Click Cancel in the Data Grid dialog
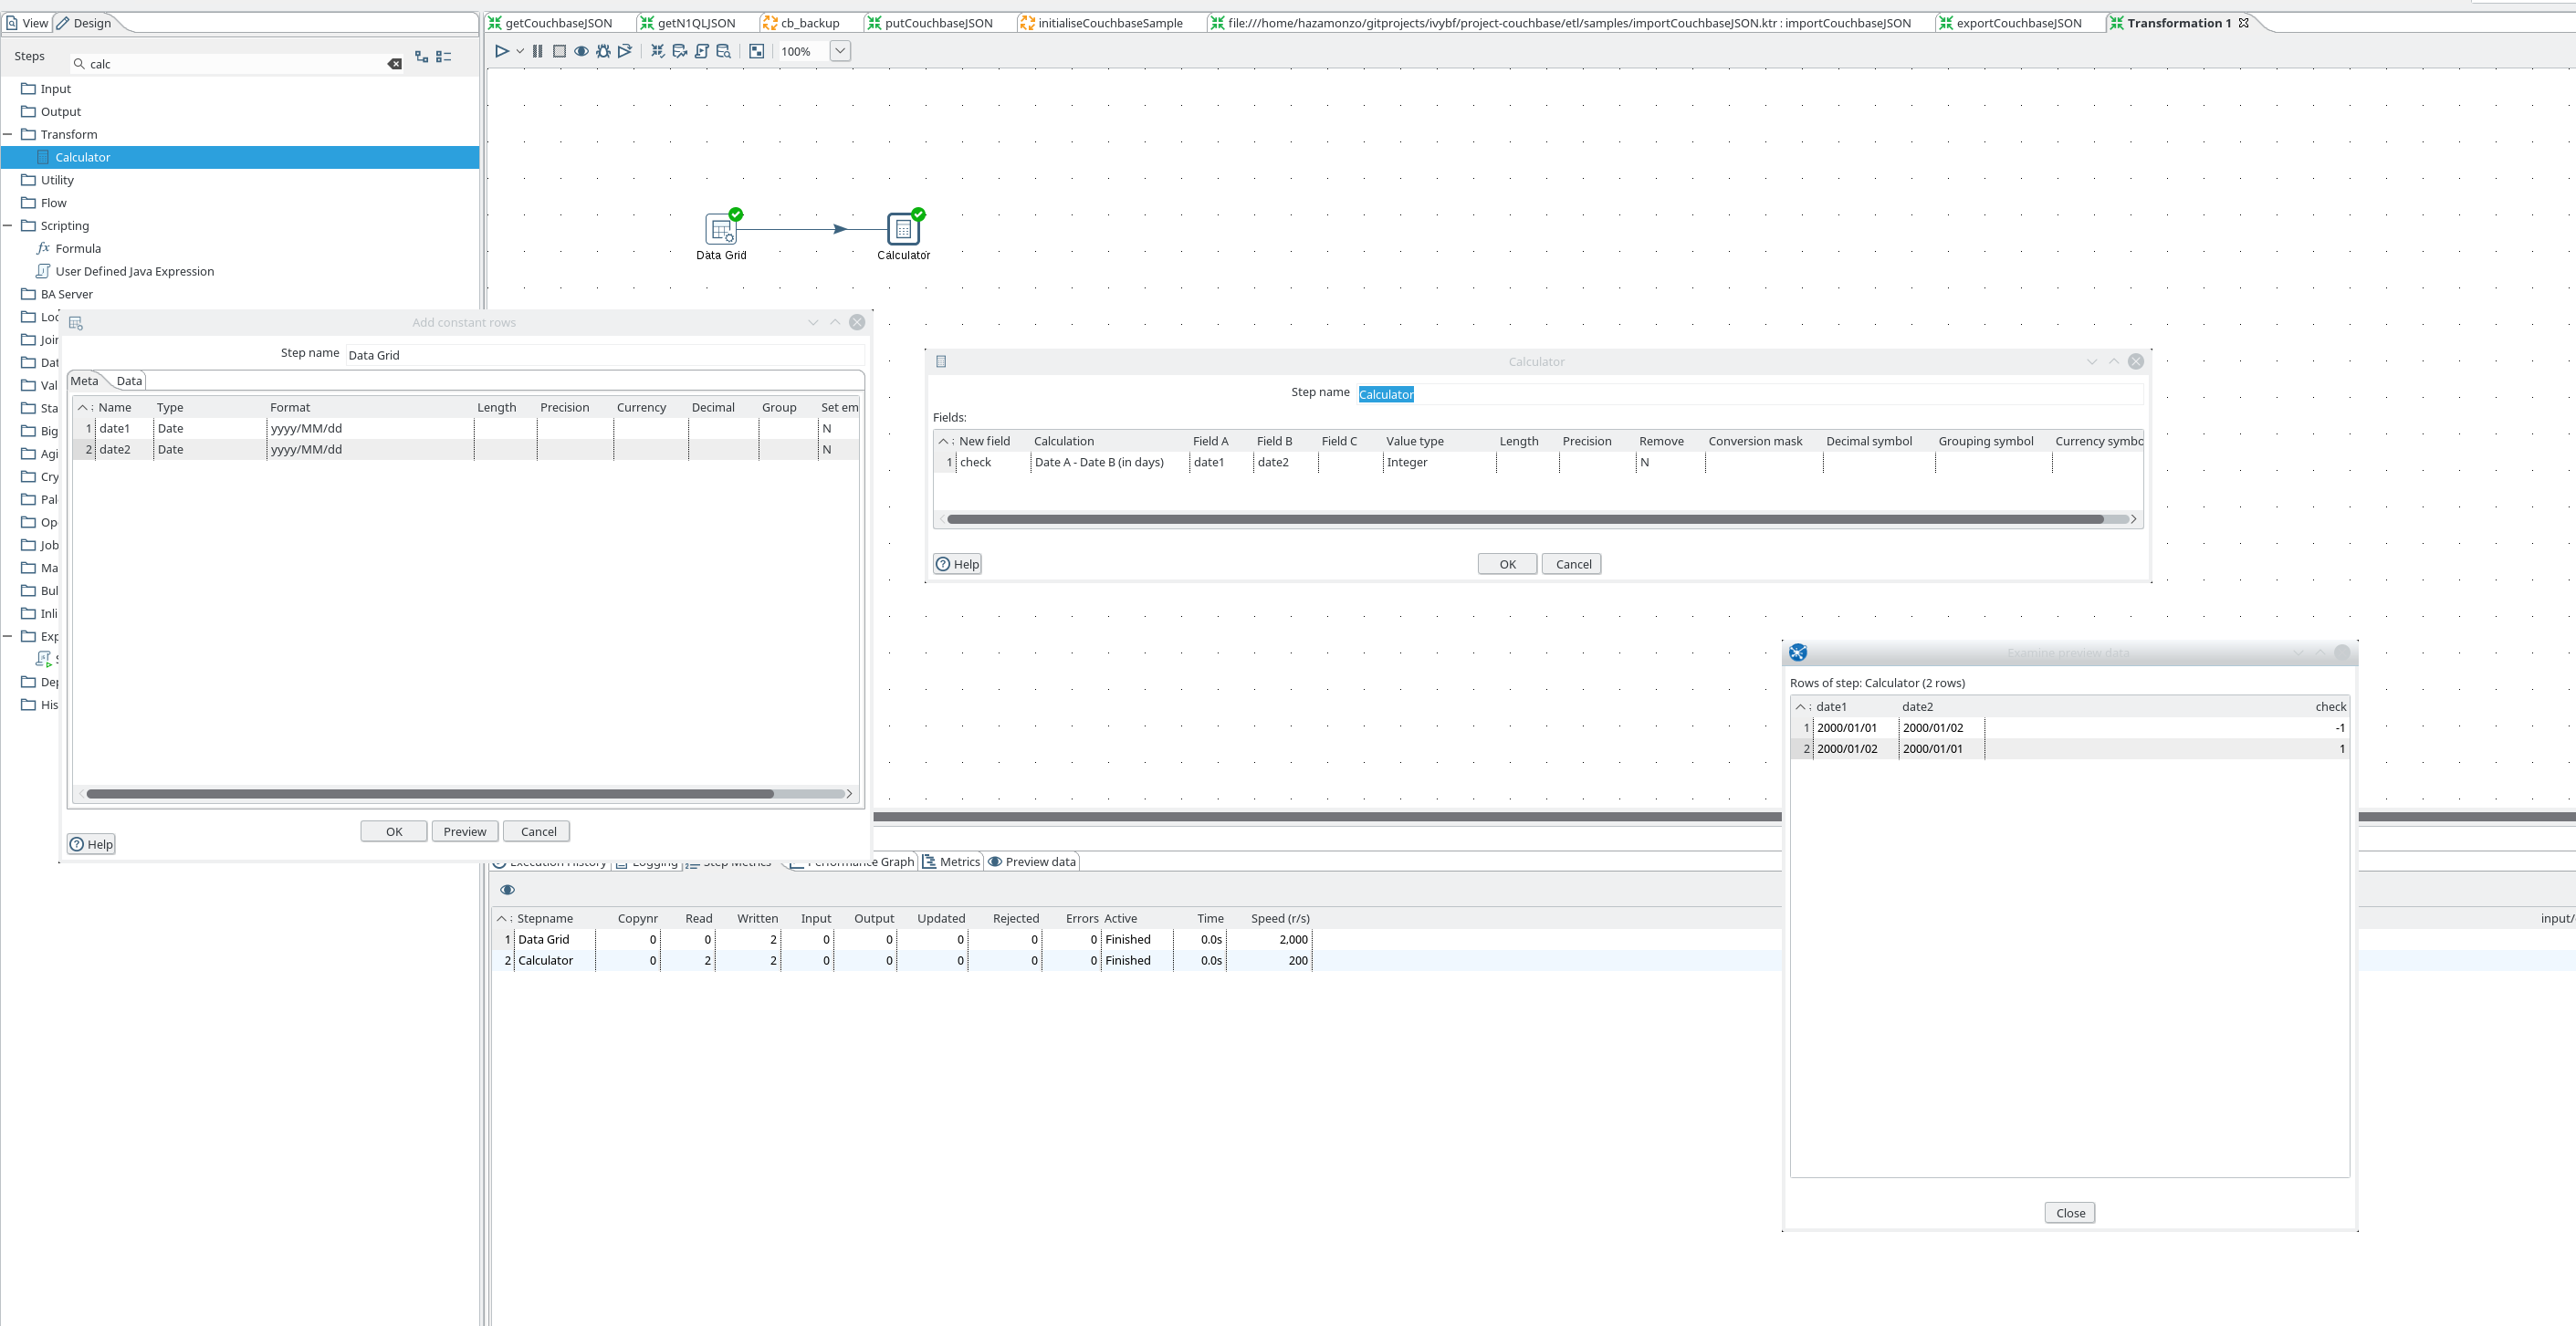 [x=538, y=832]
